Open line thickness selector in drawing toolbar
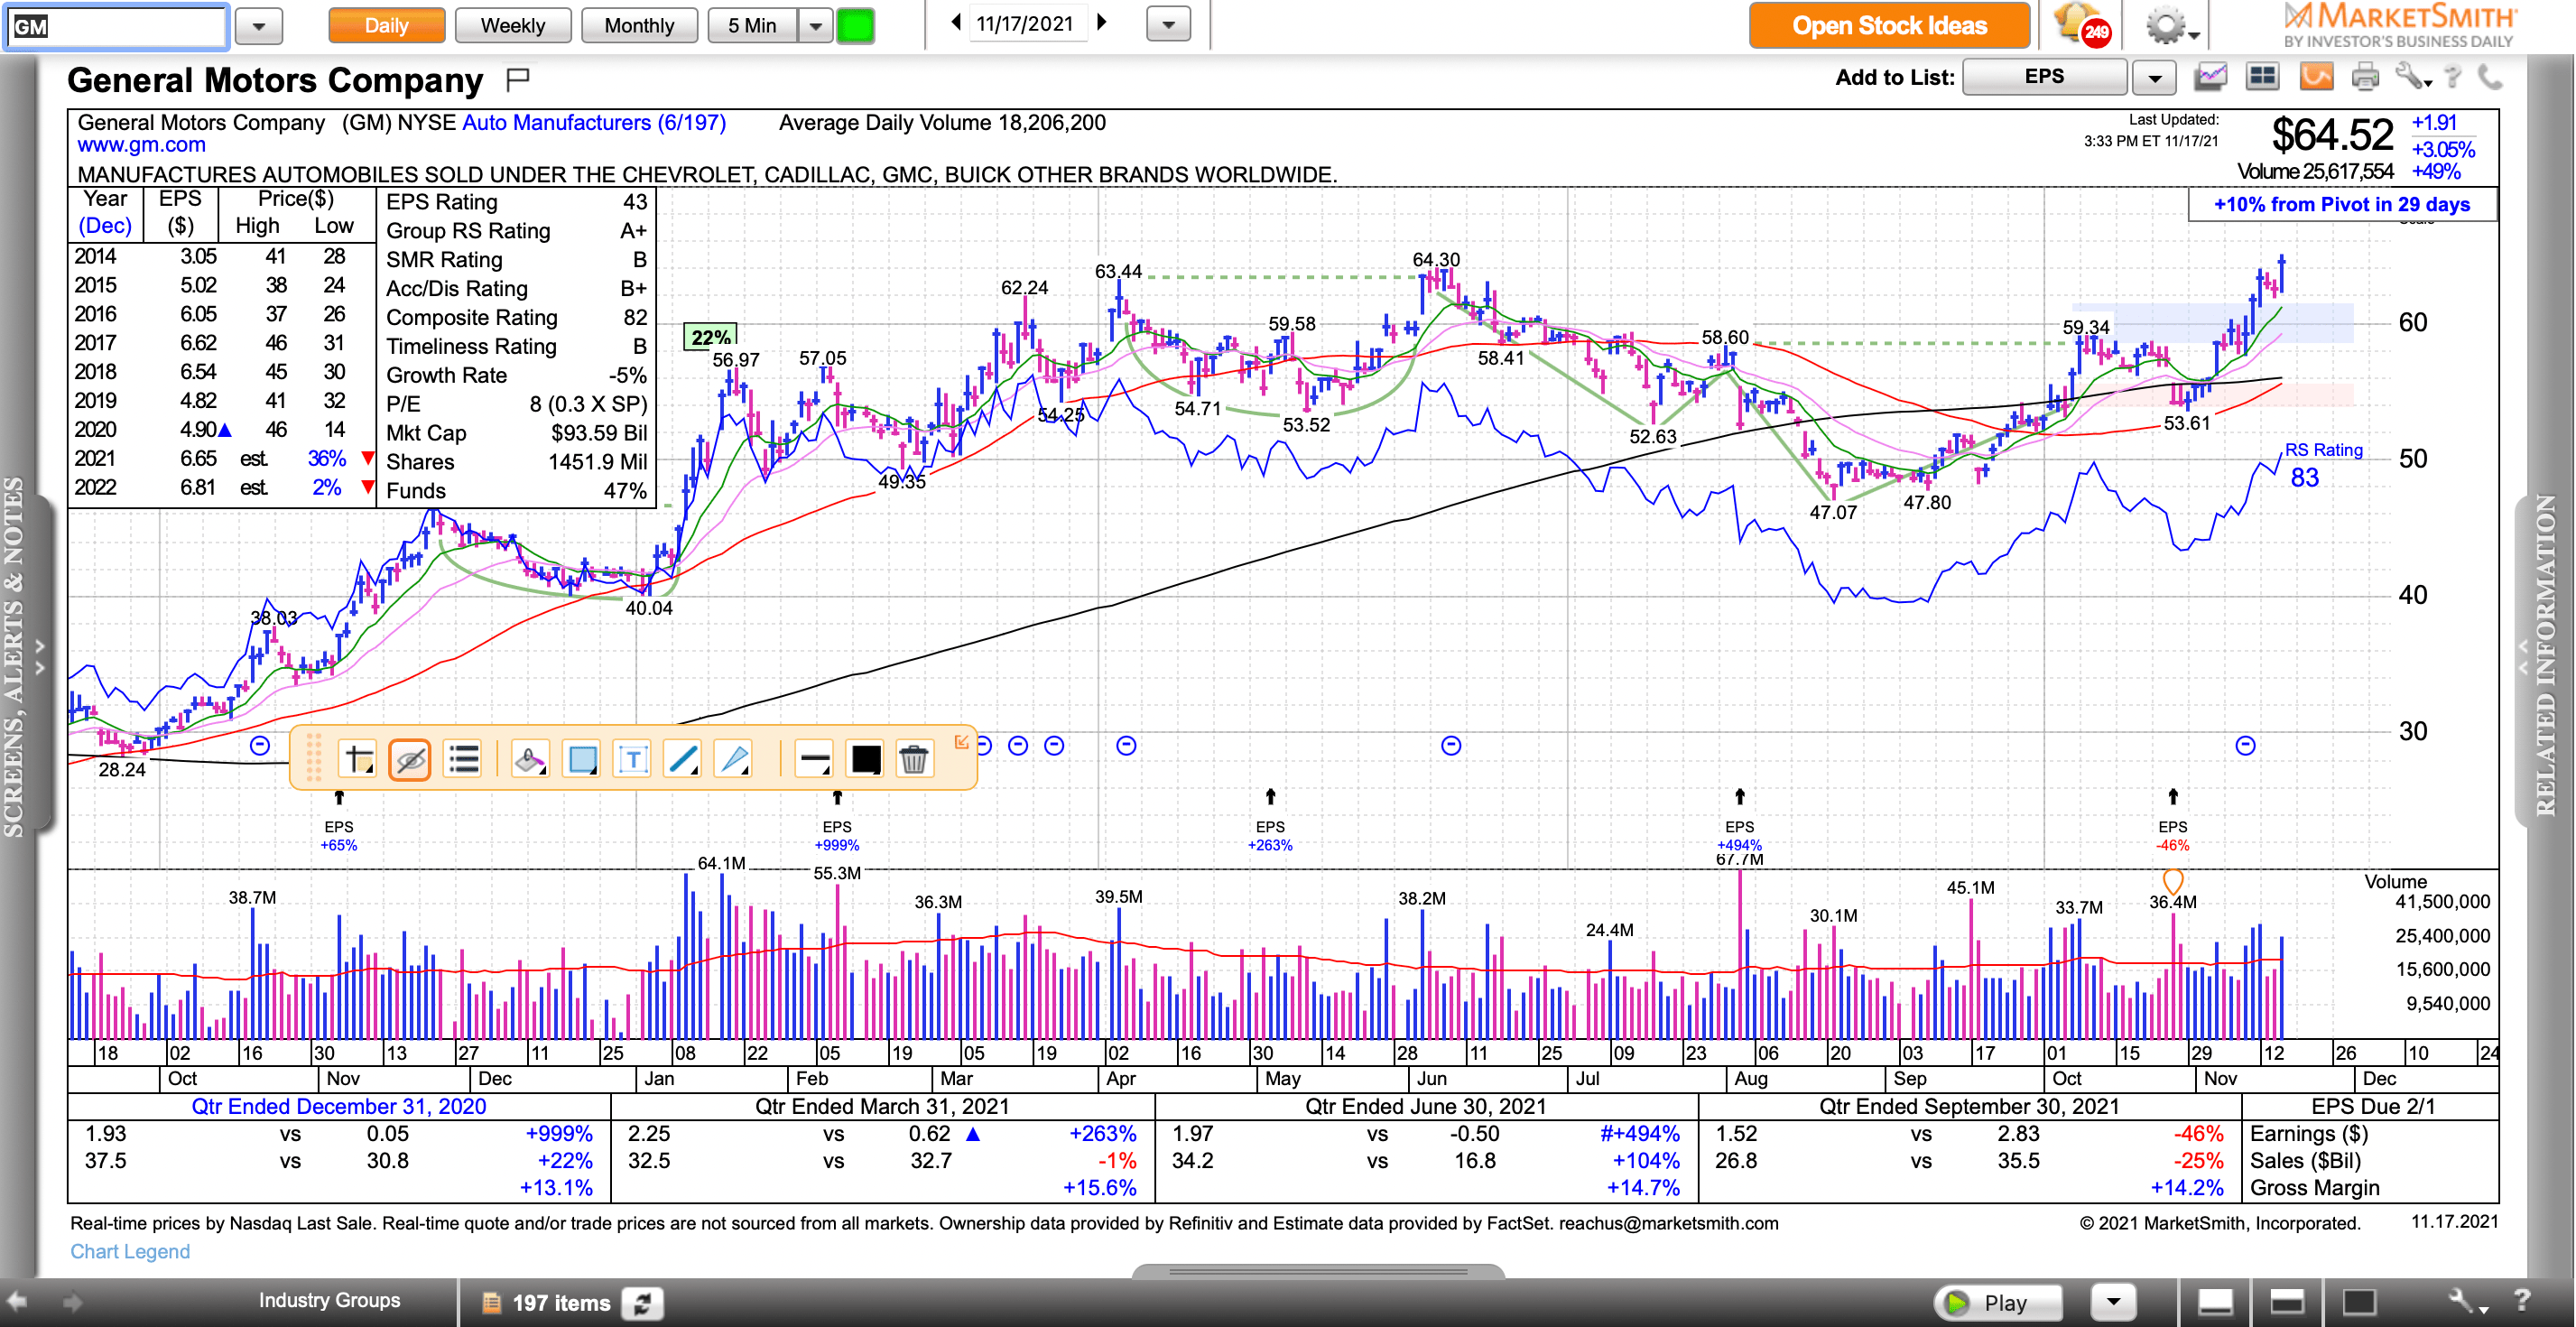Screen dimensions: 2576x1327 pos(815,759)
